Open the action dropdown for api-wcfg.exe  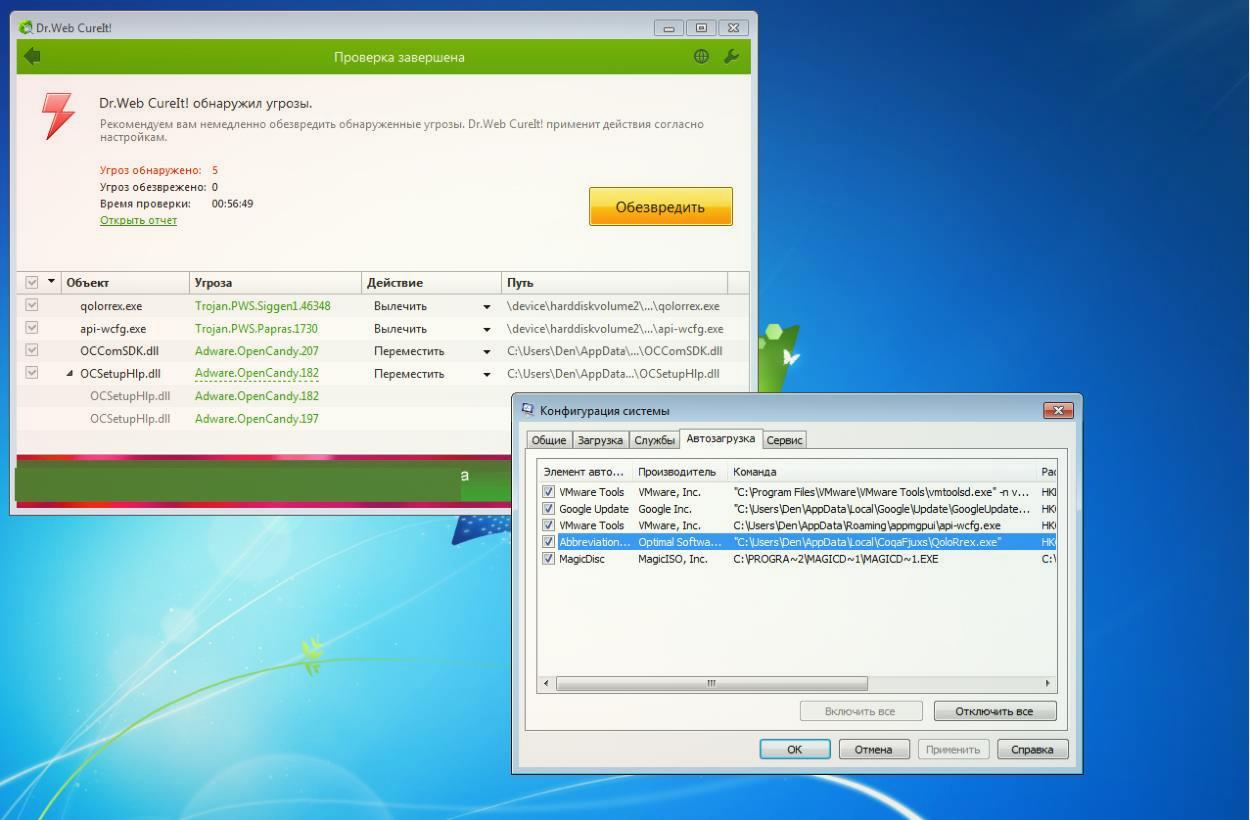487,329
